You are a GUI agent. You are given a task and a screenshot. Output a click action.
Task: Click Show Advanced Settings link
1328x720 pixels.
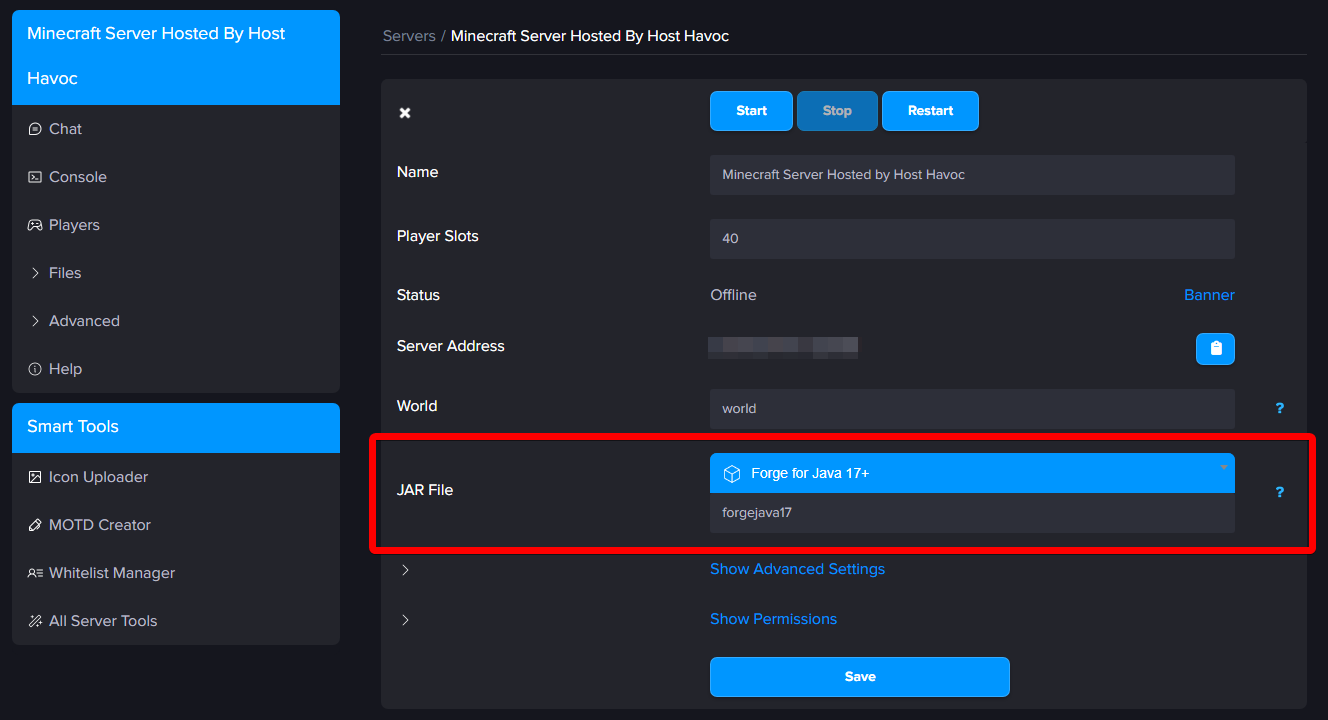[x=797, y=569]
